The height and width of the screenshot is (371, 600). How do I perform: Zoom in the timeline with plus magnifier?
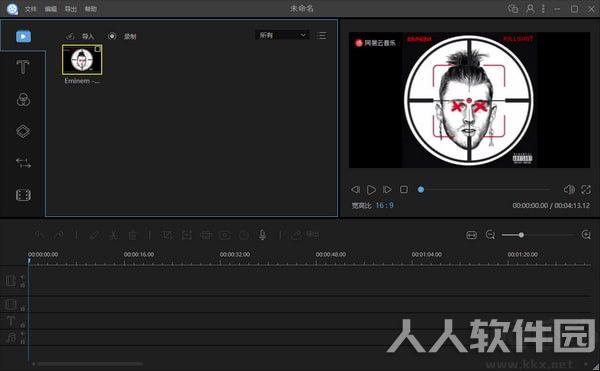point(586,234)
